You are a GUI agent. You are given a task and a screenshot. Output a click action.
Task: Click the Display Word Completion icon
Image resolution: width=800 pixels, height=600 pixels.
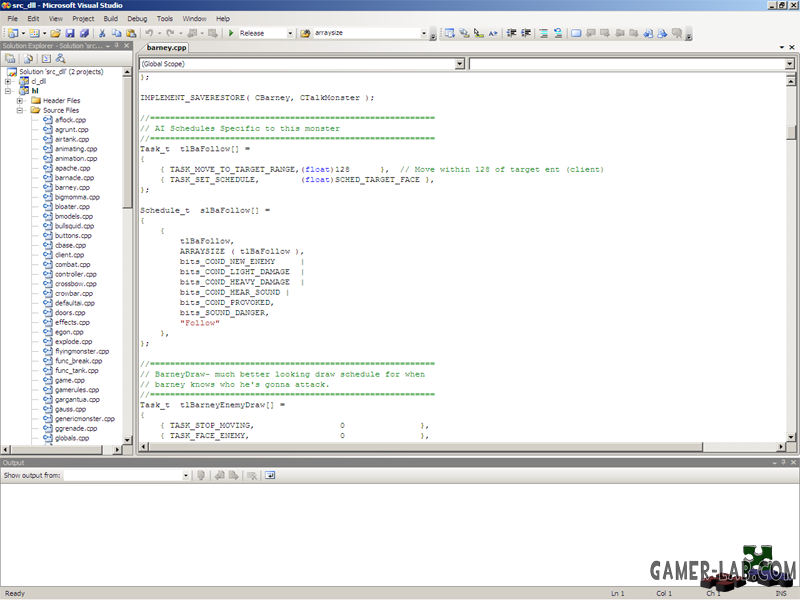pos(493,33)
